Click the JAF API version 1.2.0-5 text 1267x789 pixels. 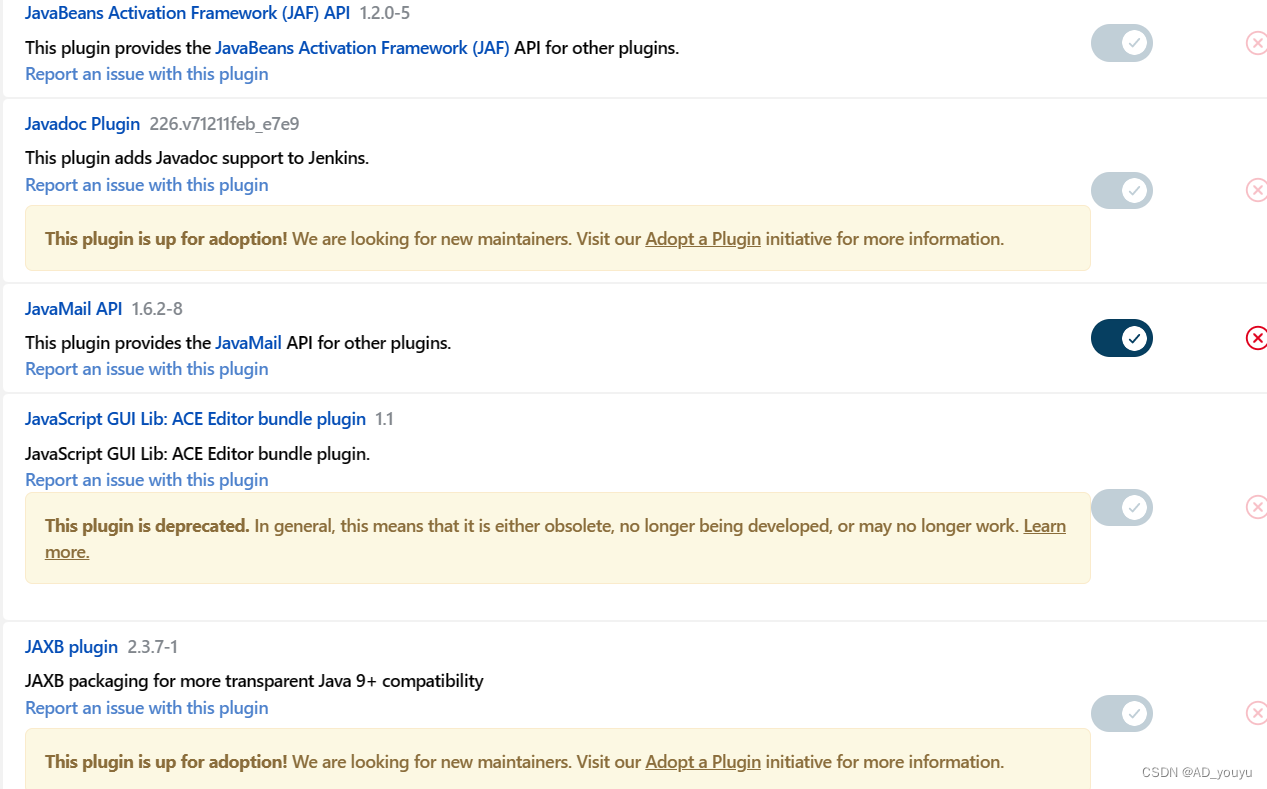(x=385, y=13)
